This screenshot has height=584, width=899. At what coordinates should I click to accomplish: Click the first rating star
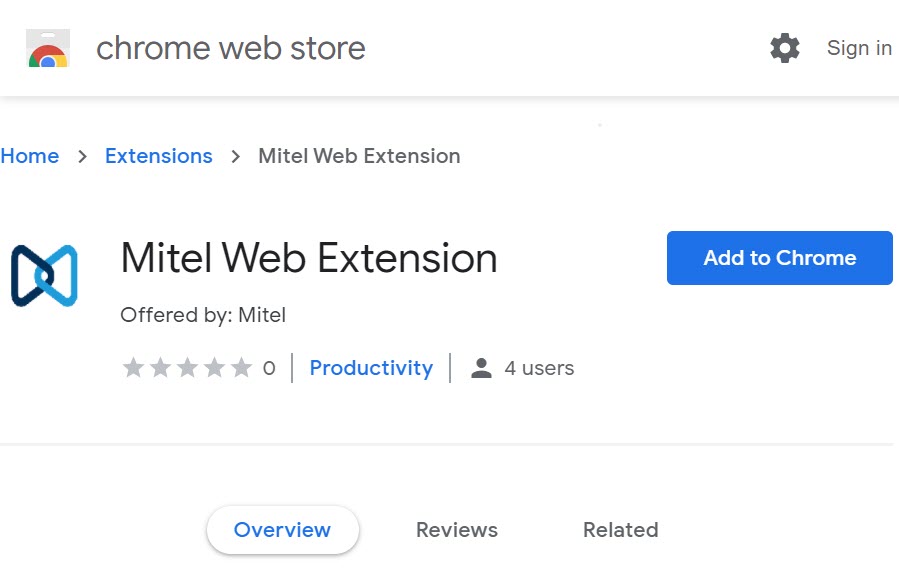point(132,367)
